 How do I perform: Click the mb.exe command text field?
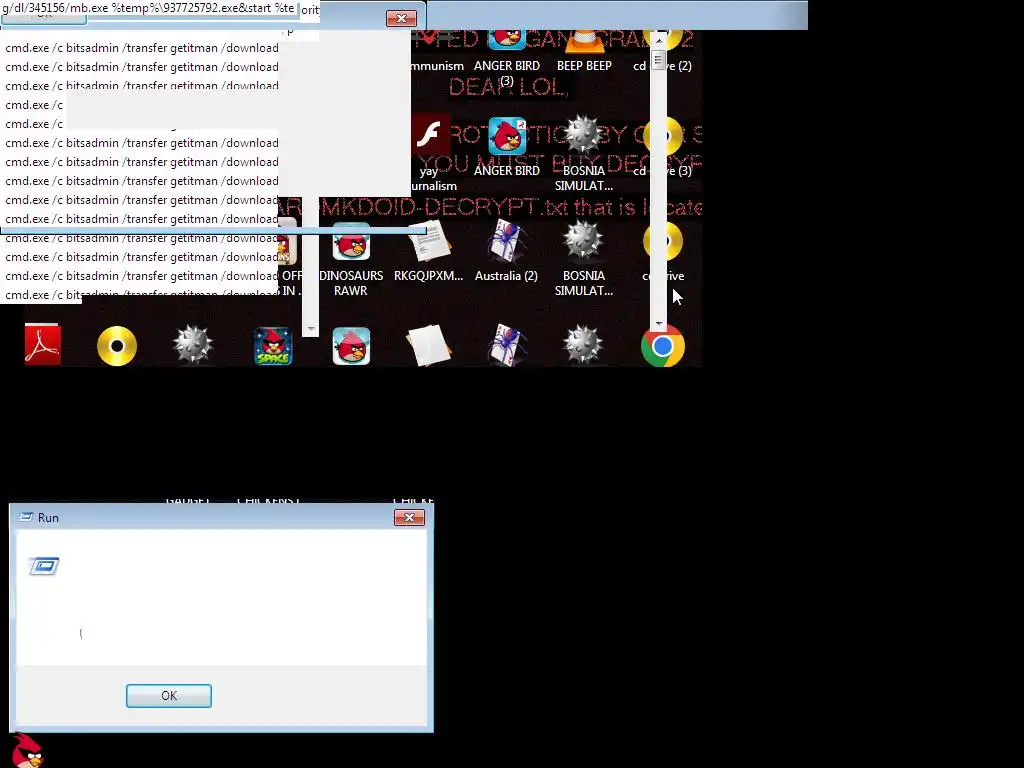(148, 9)
